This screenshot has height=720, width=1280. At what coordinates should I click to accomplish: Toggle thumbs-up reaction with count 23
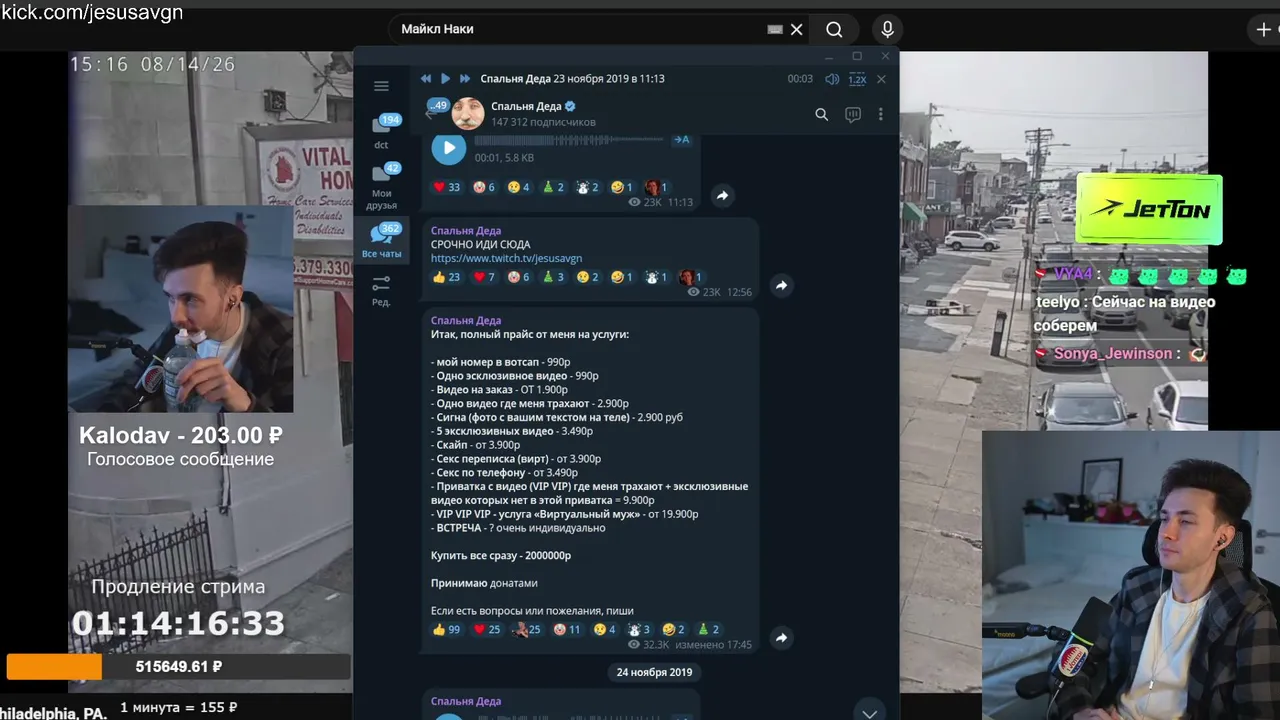pyautogui.click(x=447, y=277)
